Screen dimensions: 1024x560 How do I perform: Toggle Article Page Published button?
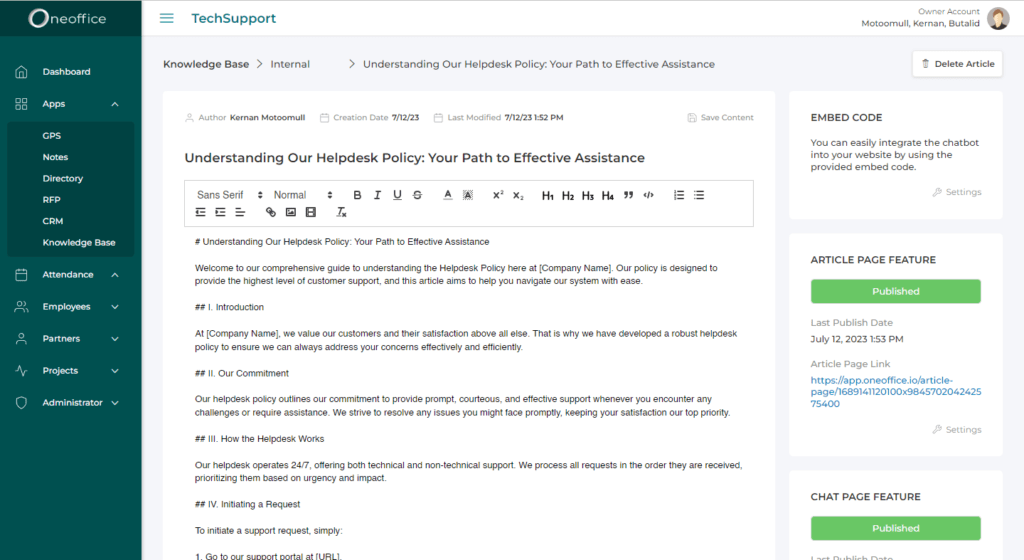895,291
